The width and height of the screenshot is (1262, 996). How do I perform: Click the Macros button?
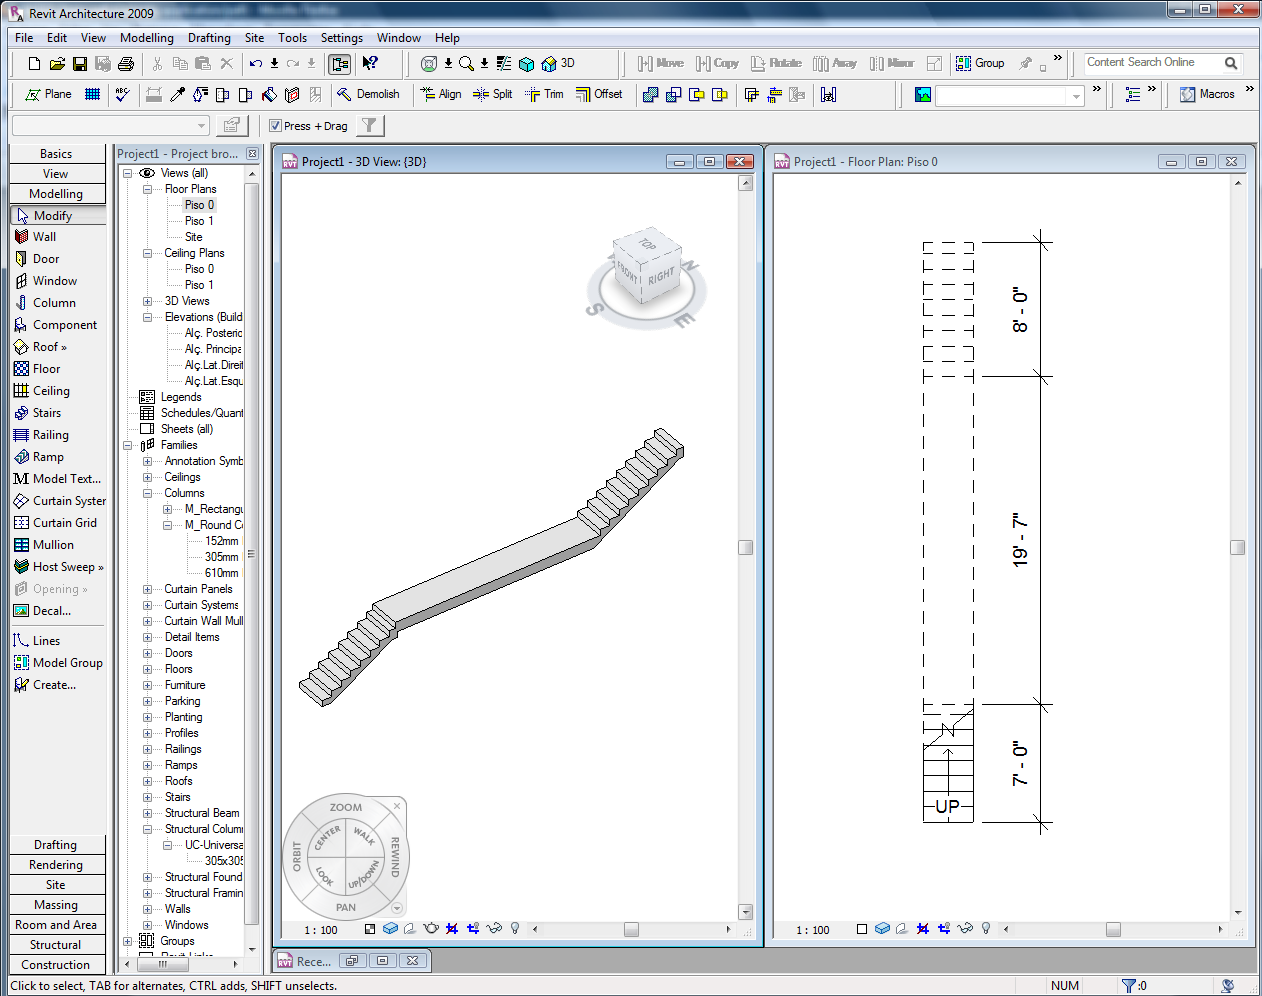1207,94
